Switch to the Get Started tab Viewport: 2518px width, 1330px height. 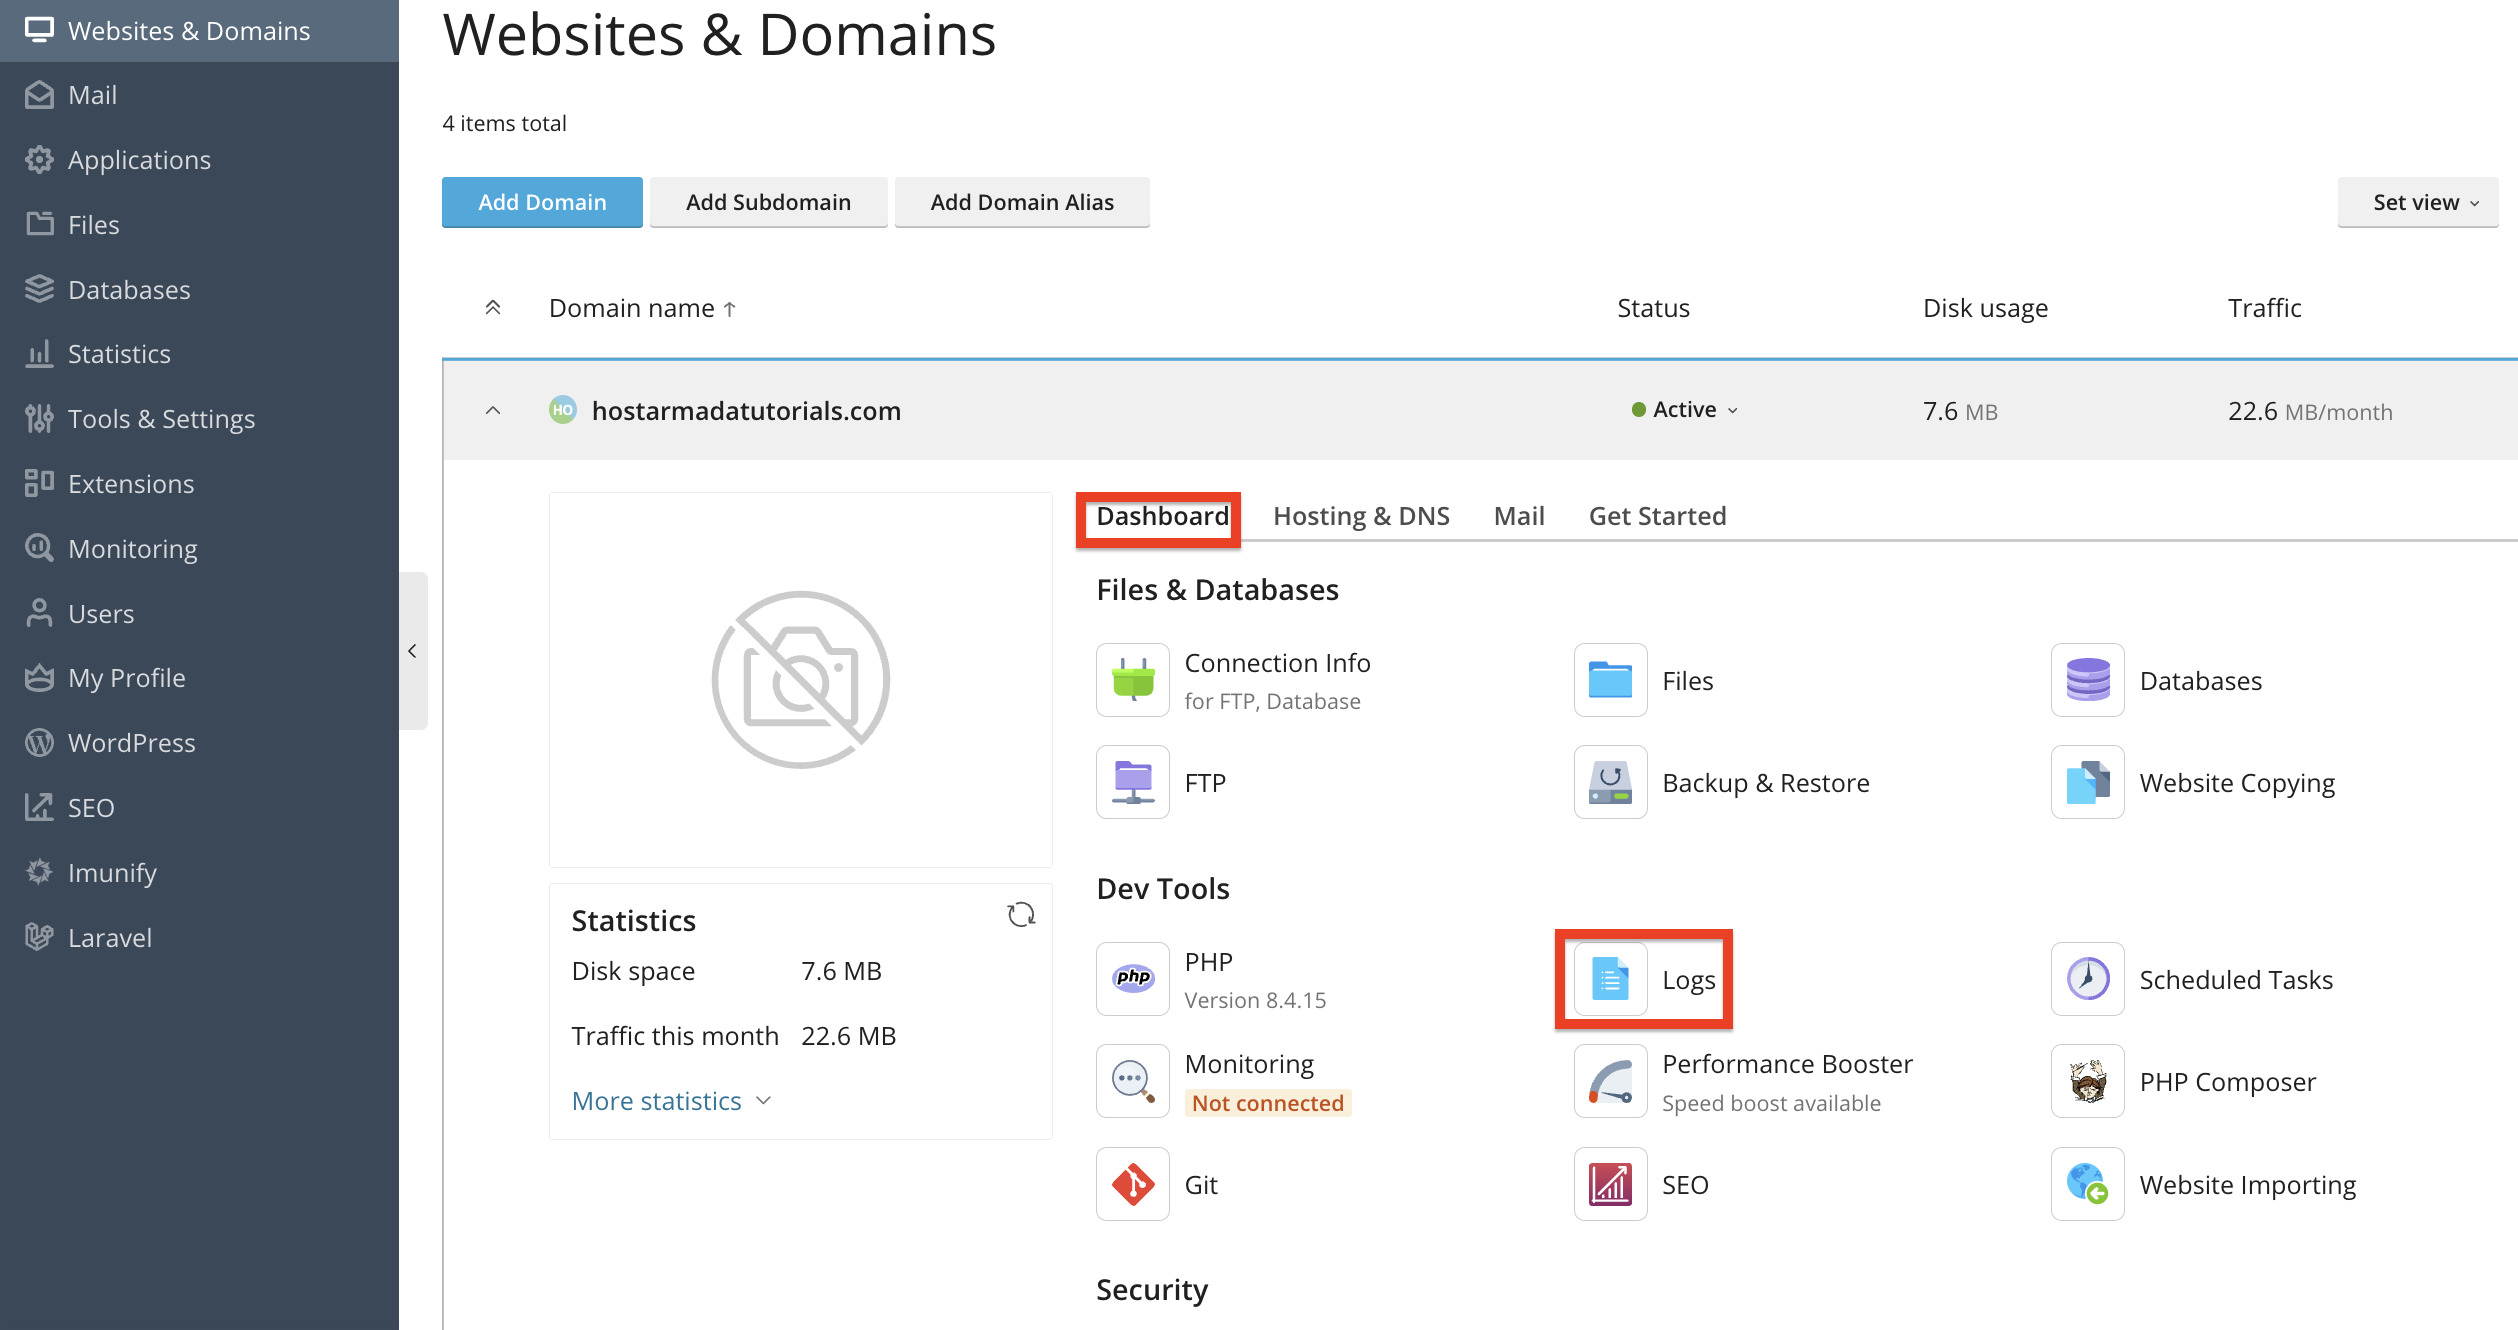(1657, 516)
